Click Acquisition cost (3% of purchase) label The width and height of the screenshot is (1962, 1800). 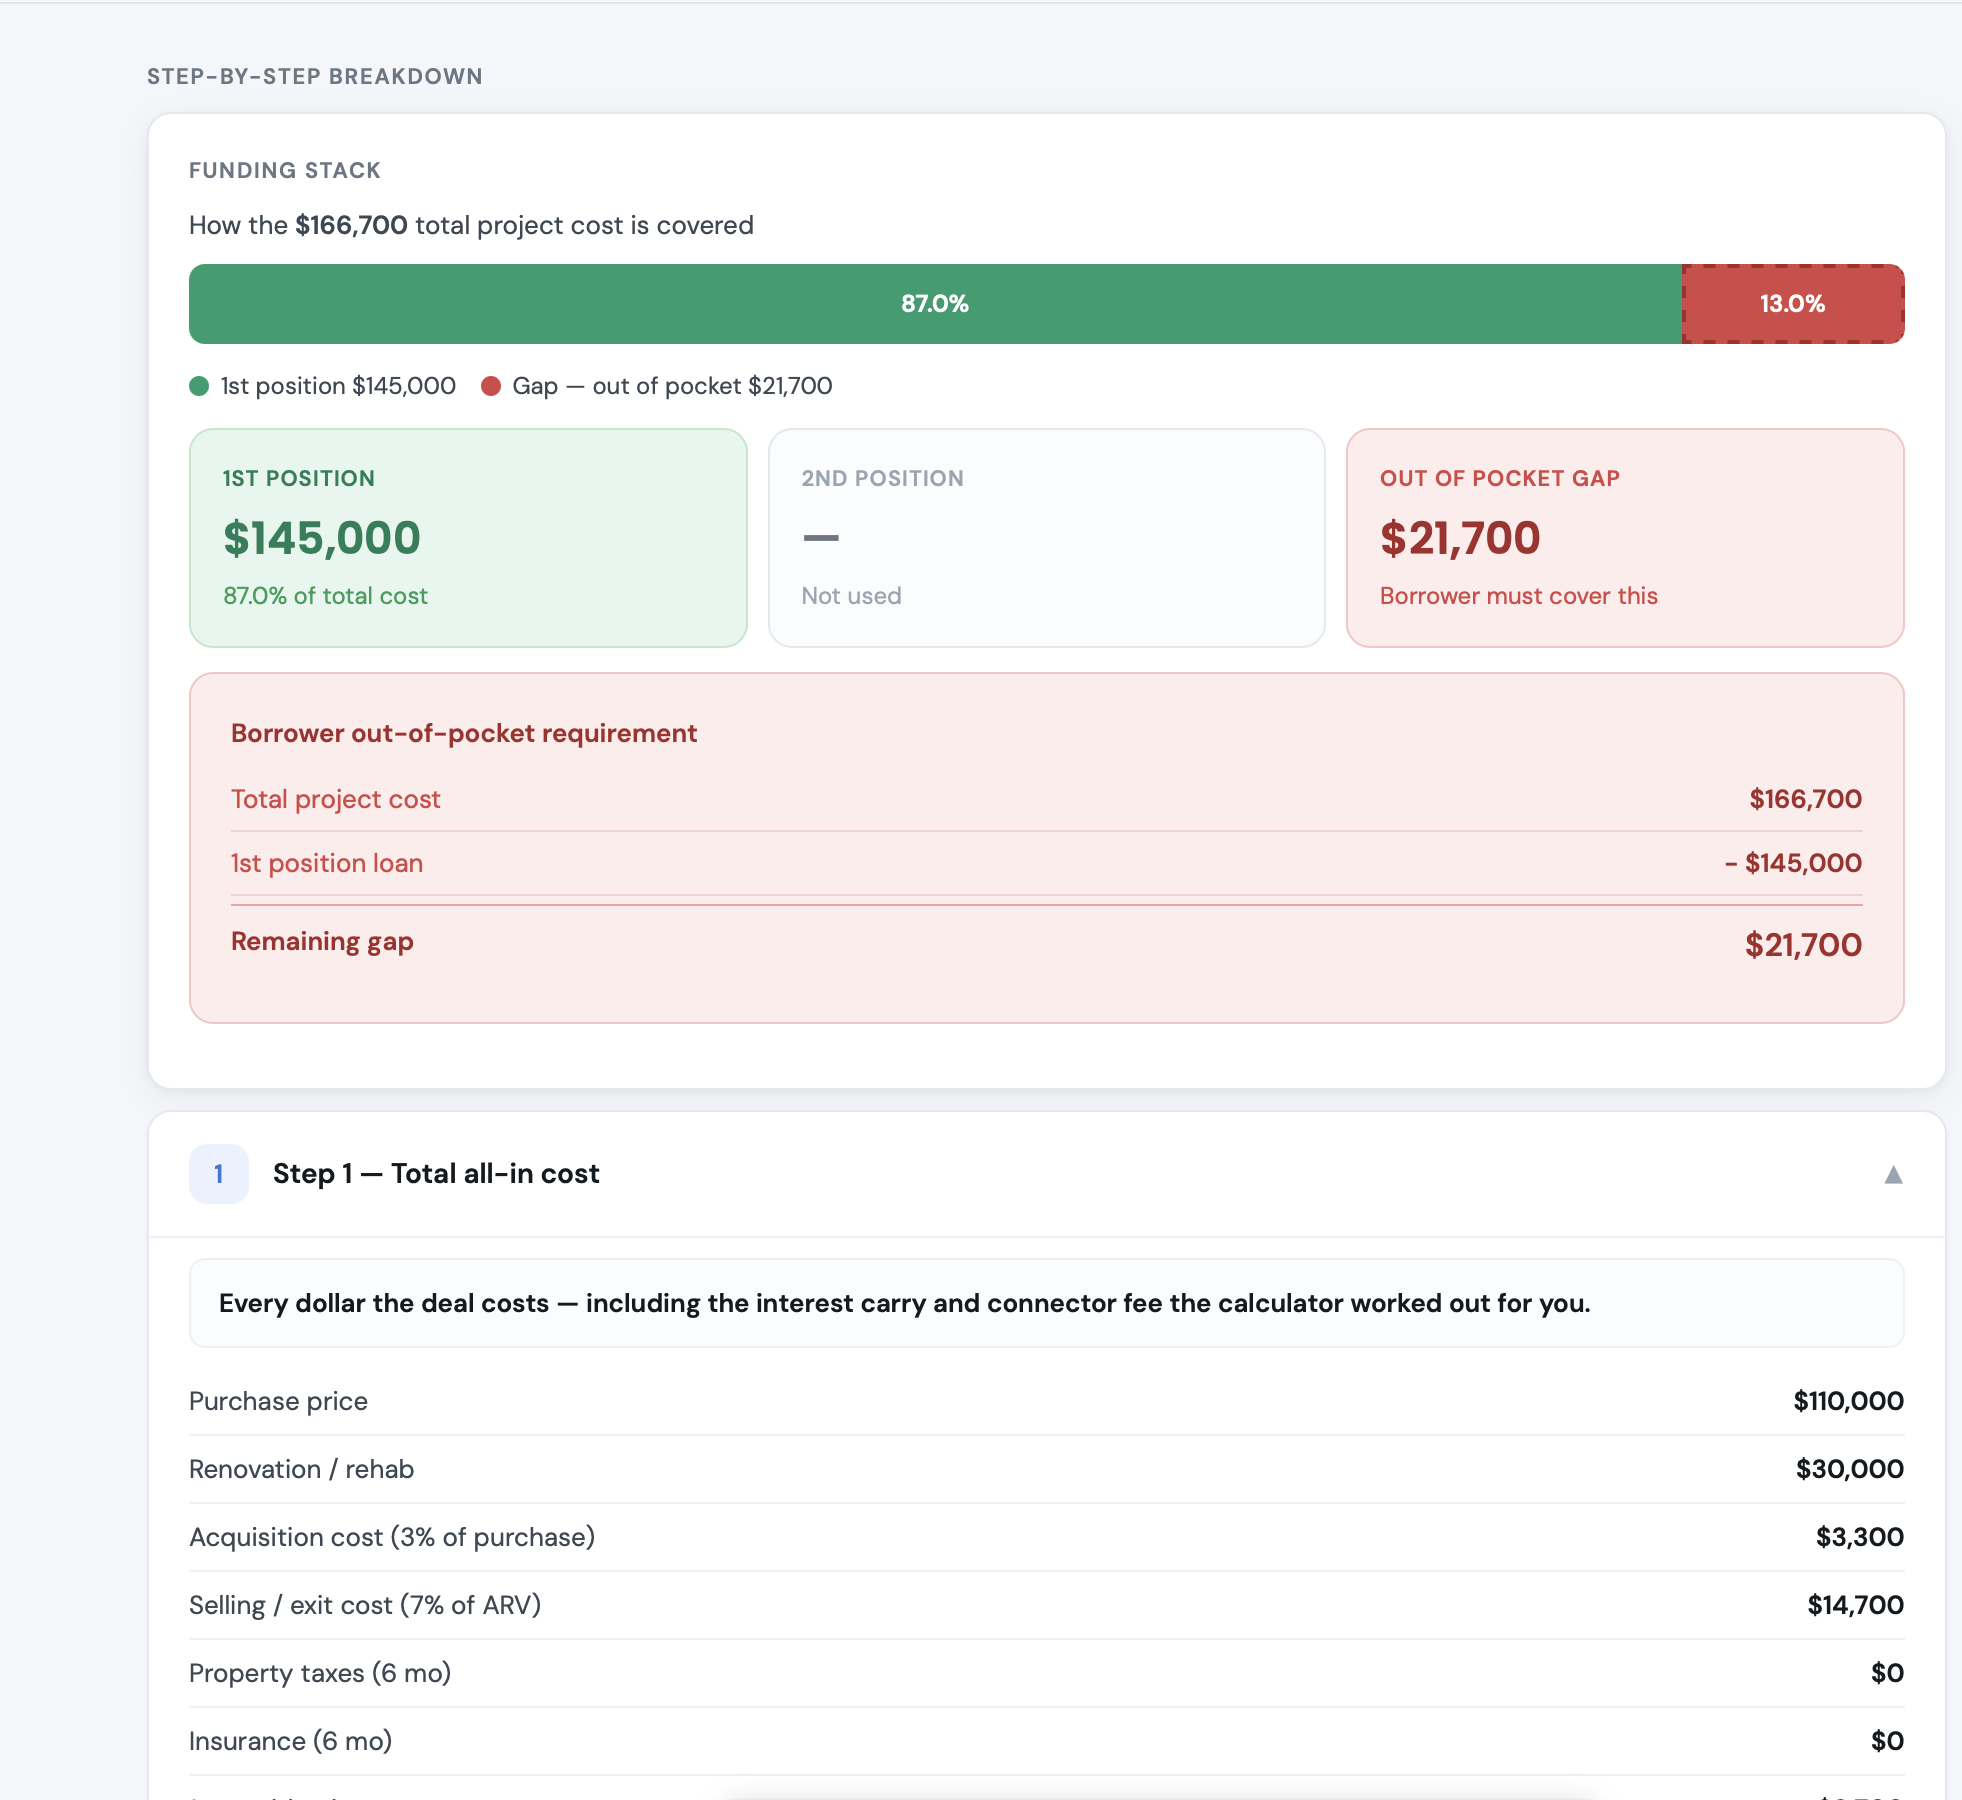coord(392,1537)
